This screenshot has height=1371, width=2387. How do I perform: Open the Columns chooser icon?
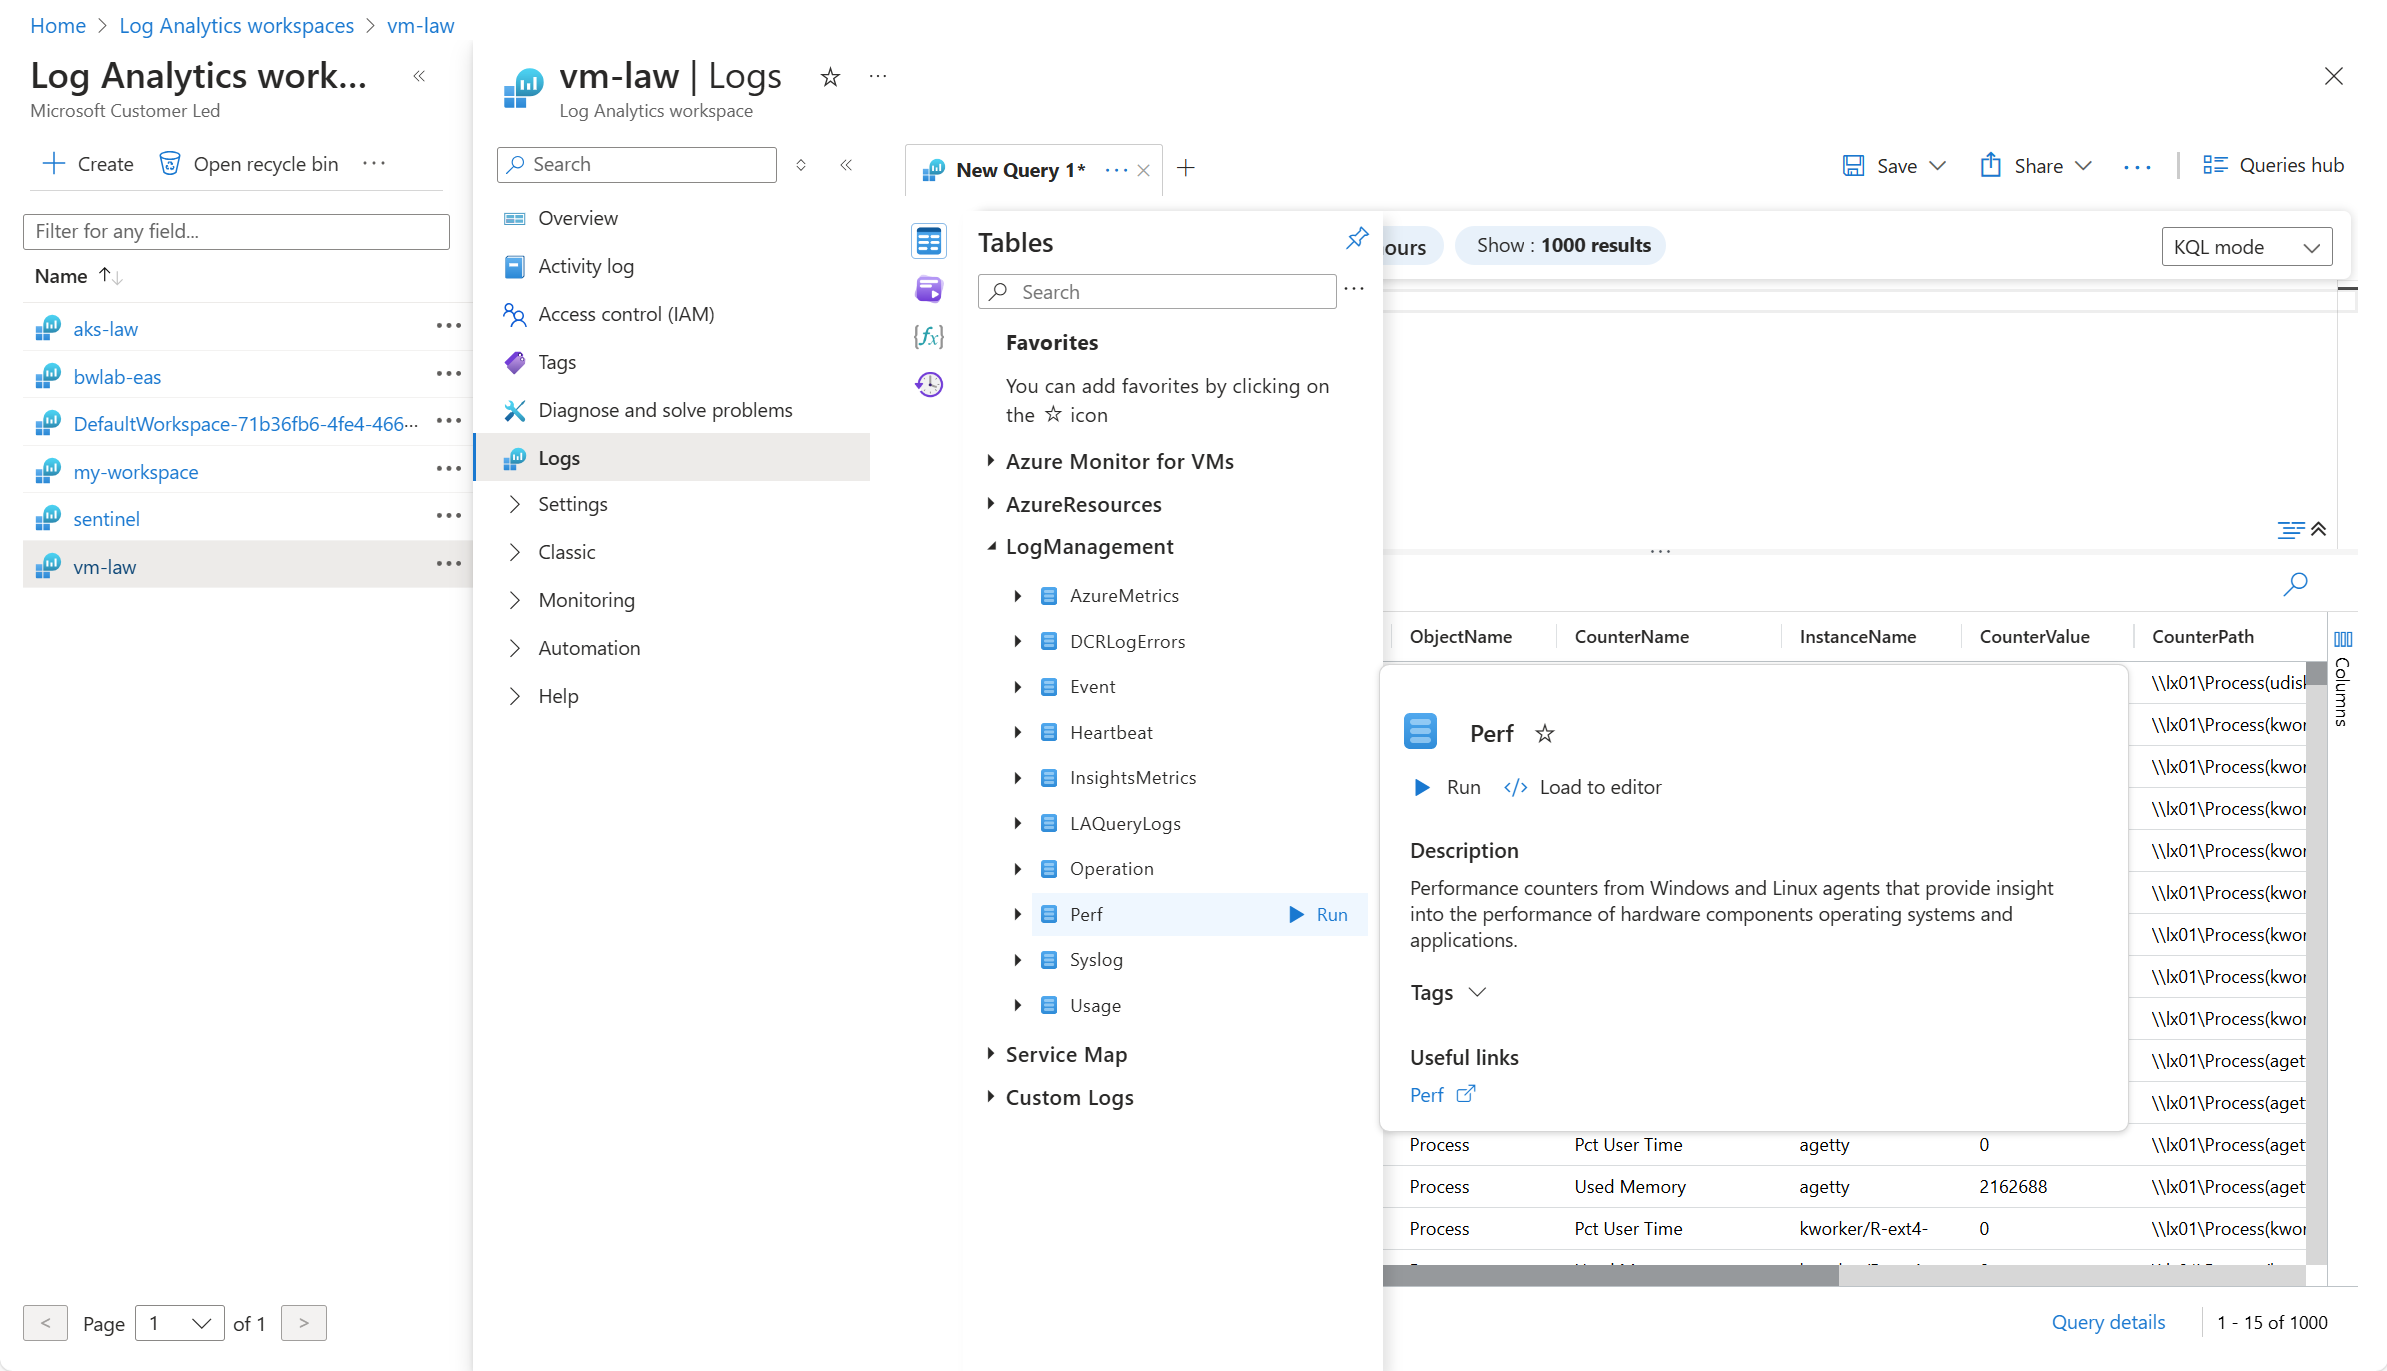click(2342, 640)
